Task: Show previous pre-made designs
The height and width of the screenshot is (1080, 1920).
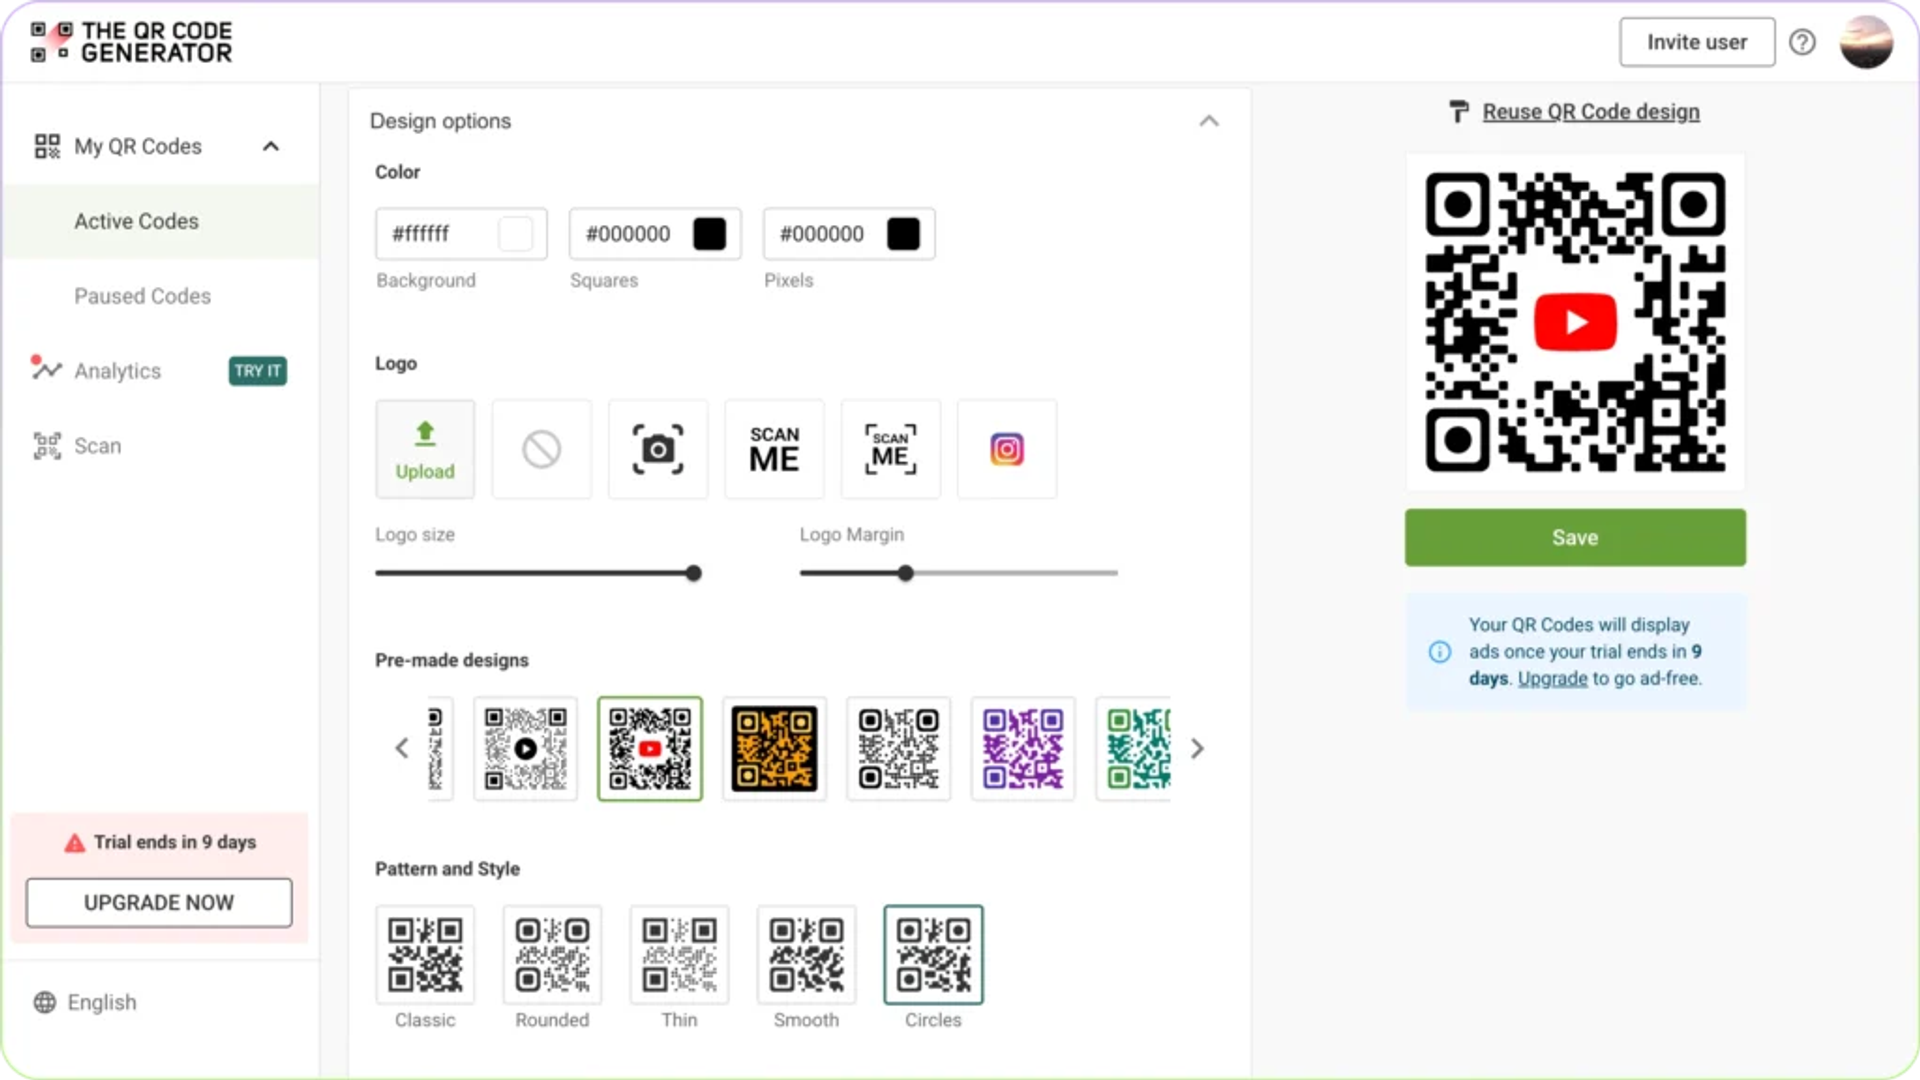Action: [x=402, y=748]
